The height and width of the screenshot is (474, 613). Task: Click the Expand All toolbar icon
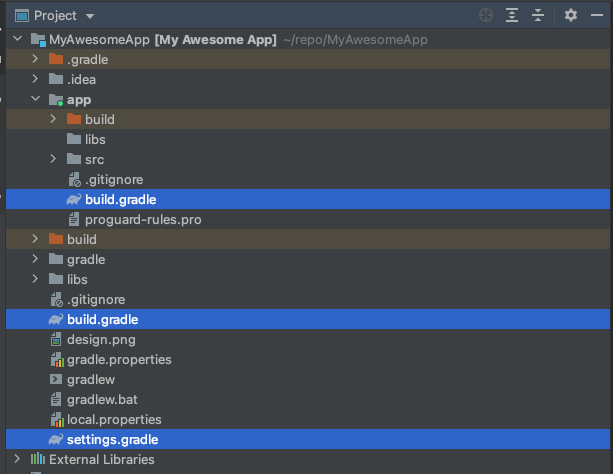[512, 16]
